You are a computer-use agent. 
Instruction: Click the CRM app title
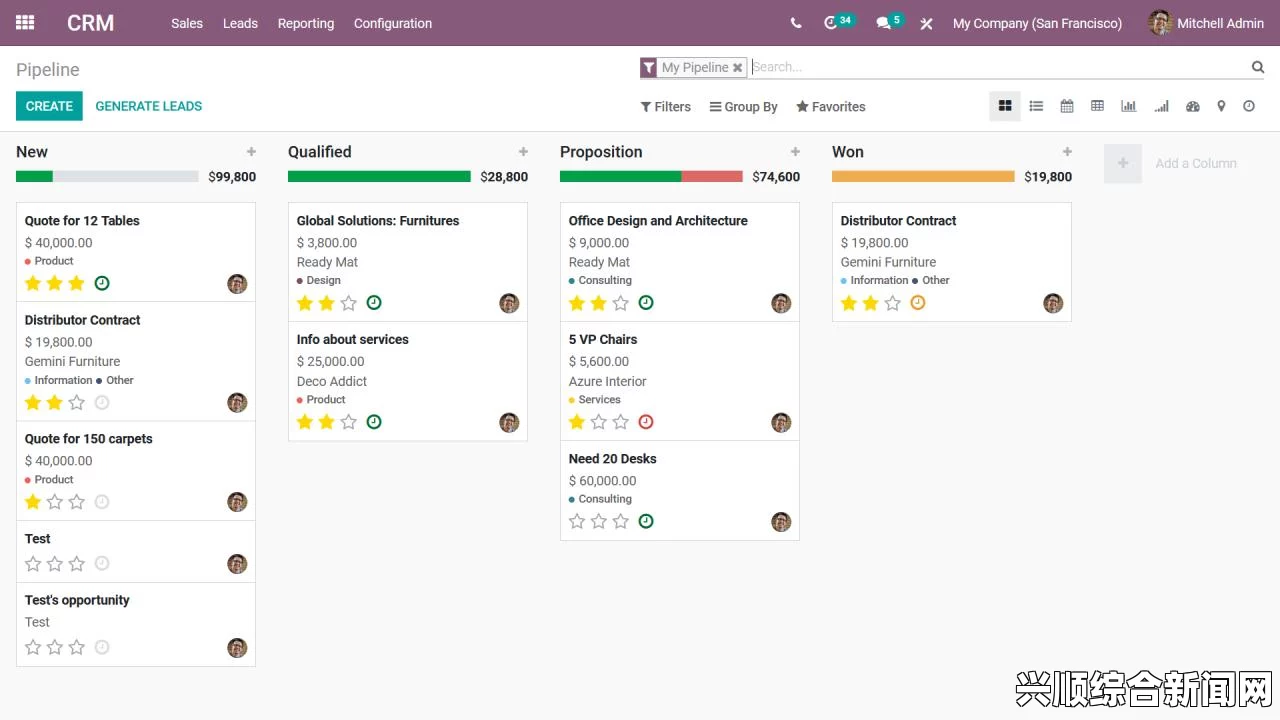tap(90, 23)
